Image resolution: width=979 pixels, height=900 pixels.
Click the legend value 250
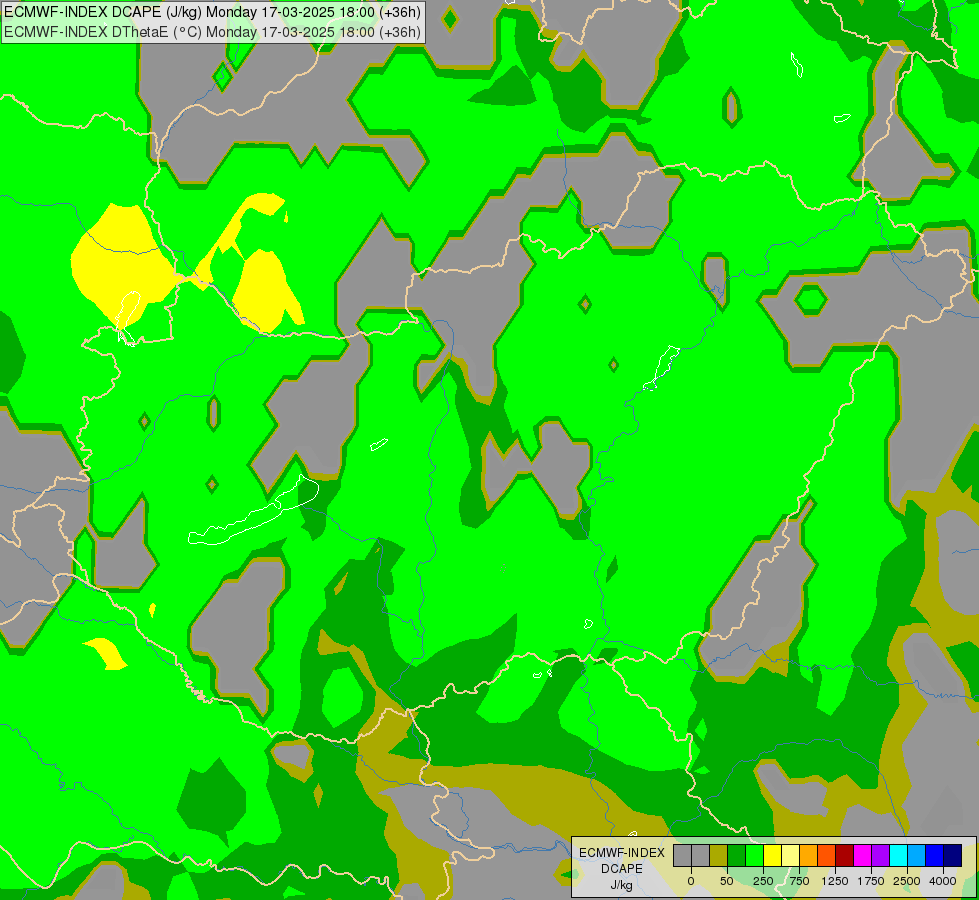click(x=763, y=881)
